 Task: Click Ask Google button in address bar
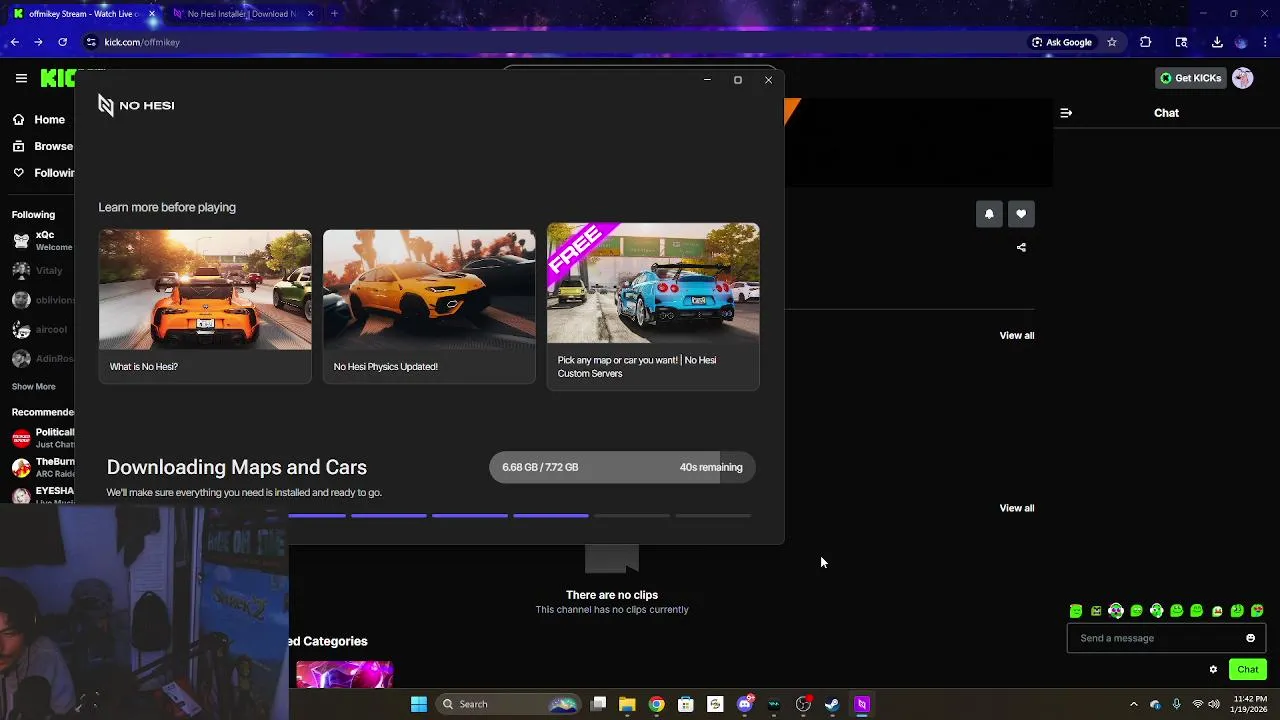click(x=1062, y=42)
